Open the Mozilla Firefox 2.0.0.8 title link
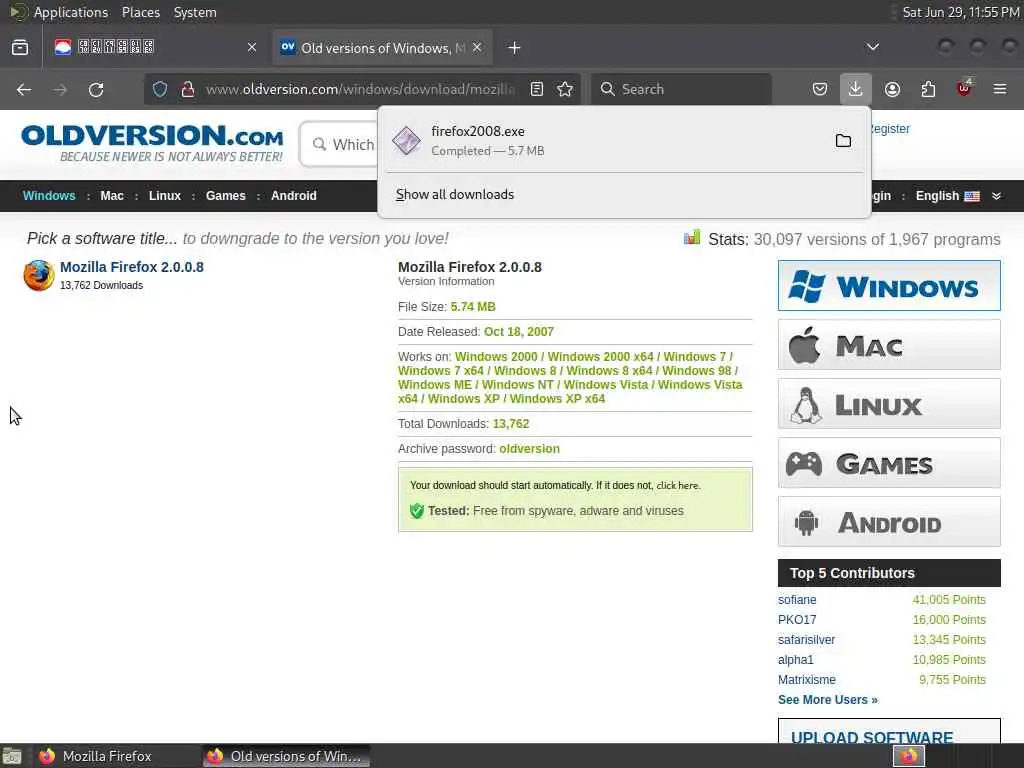1024x768 pixels. (132, 267)
